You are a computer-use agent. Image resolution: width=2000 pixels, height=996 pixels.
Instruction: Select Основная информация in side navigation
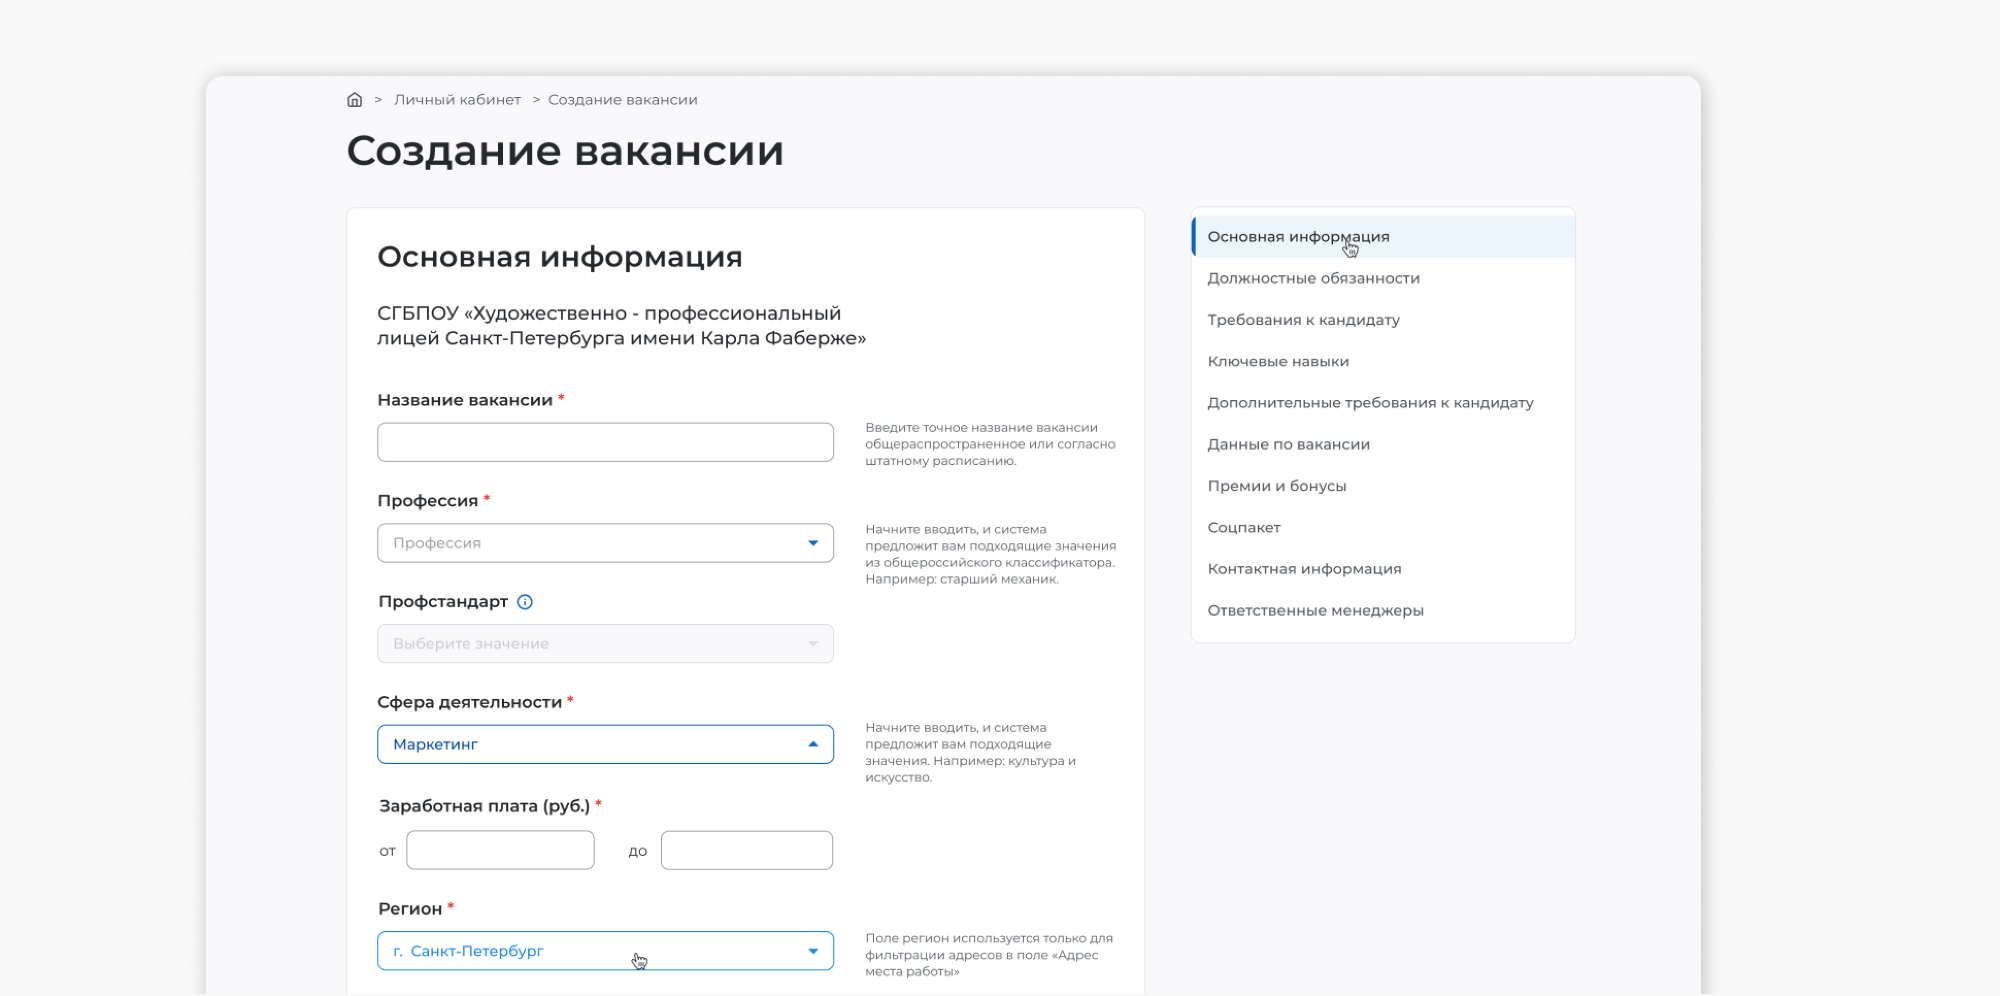click(1383, 237)
